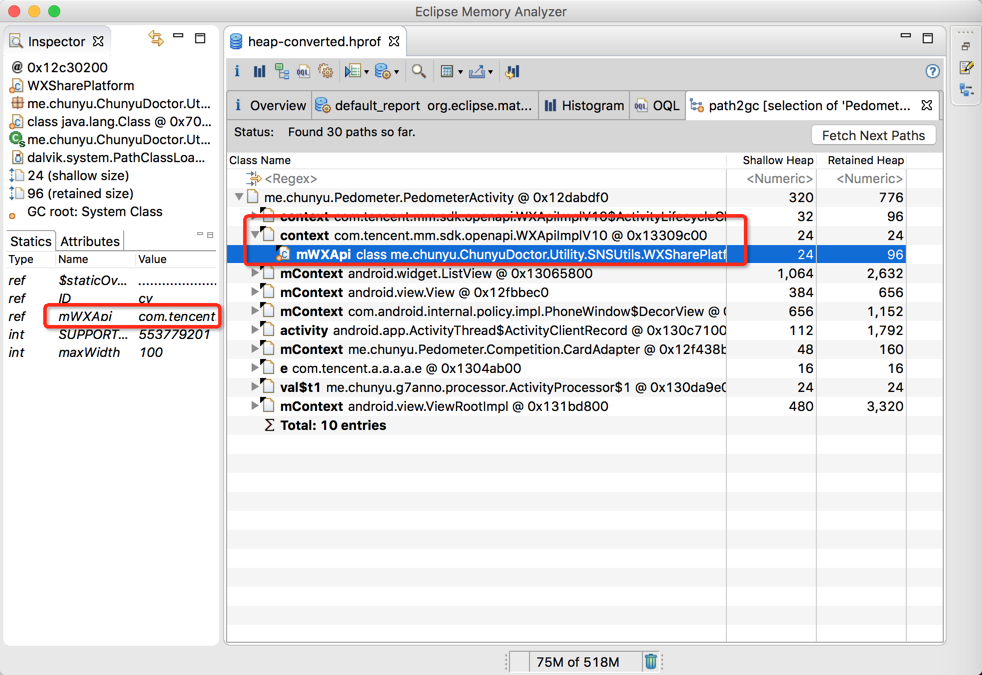The height and width of the screenshot is (675, 982).
Task: Expand the mContext DecorView node
Action: [x=255, y=311]
